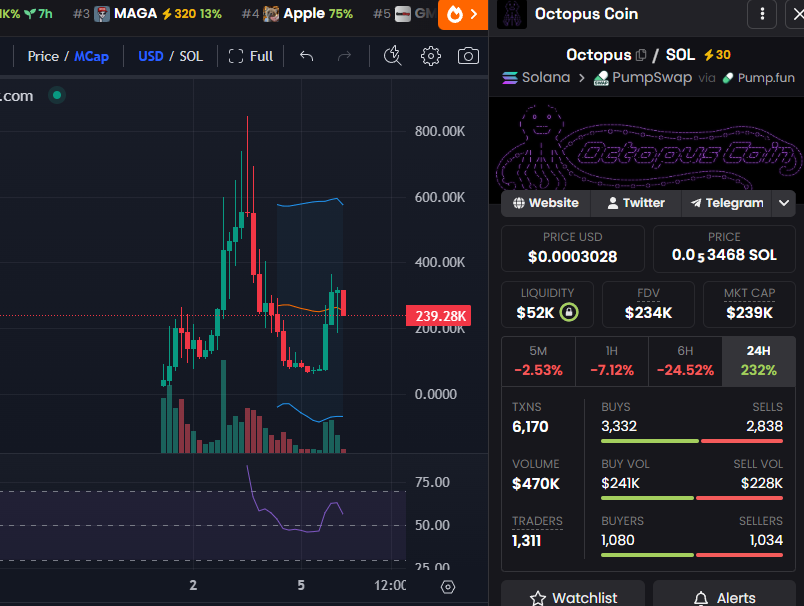This screenshot has width=804, height=606.
Task: Click the SELLS 2,838 value
Action: tap(765, 426)
